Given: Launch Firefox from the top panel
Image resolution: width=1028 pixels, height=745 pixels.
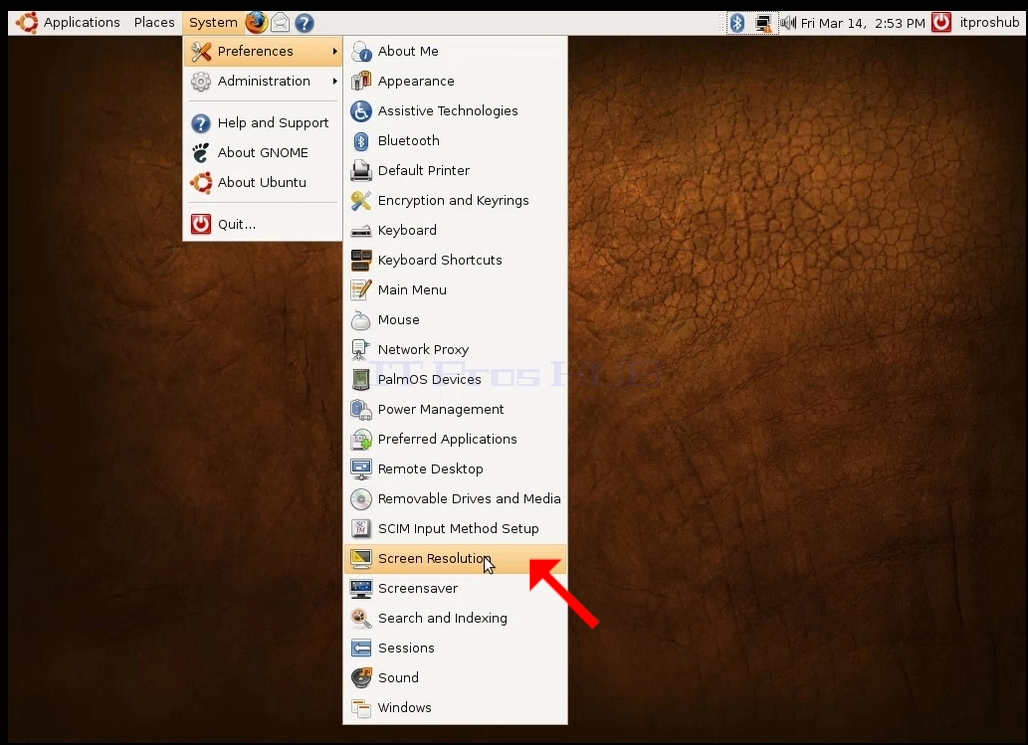Looking at the screenshot, I should click(256, 22).
